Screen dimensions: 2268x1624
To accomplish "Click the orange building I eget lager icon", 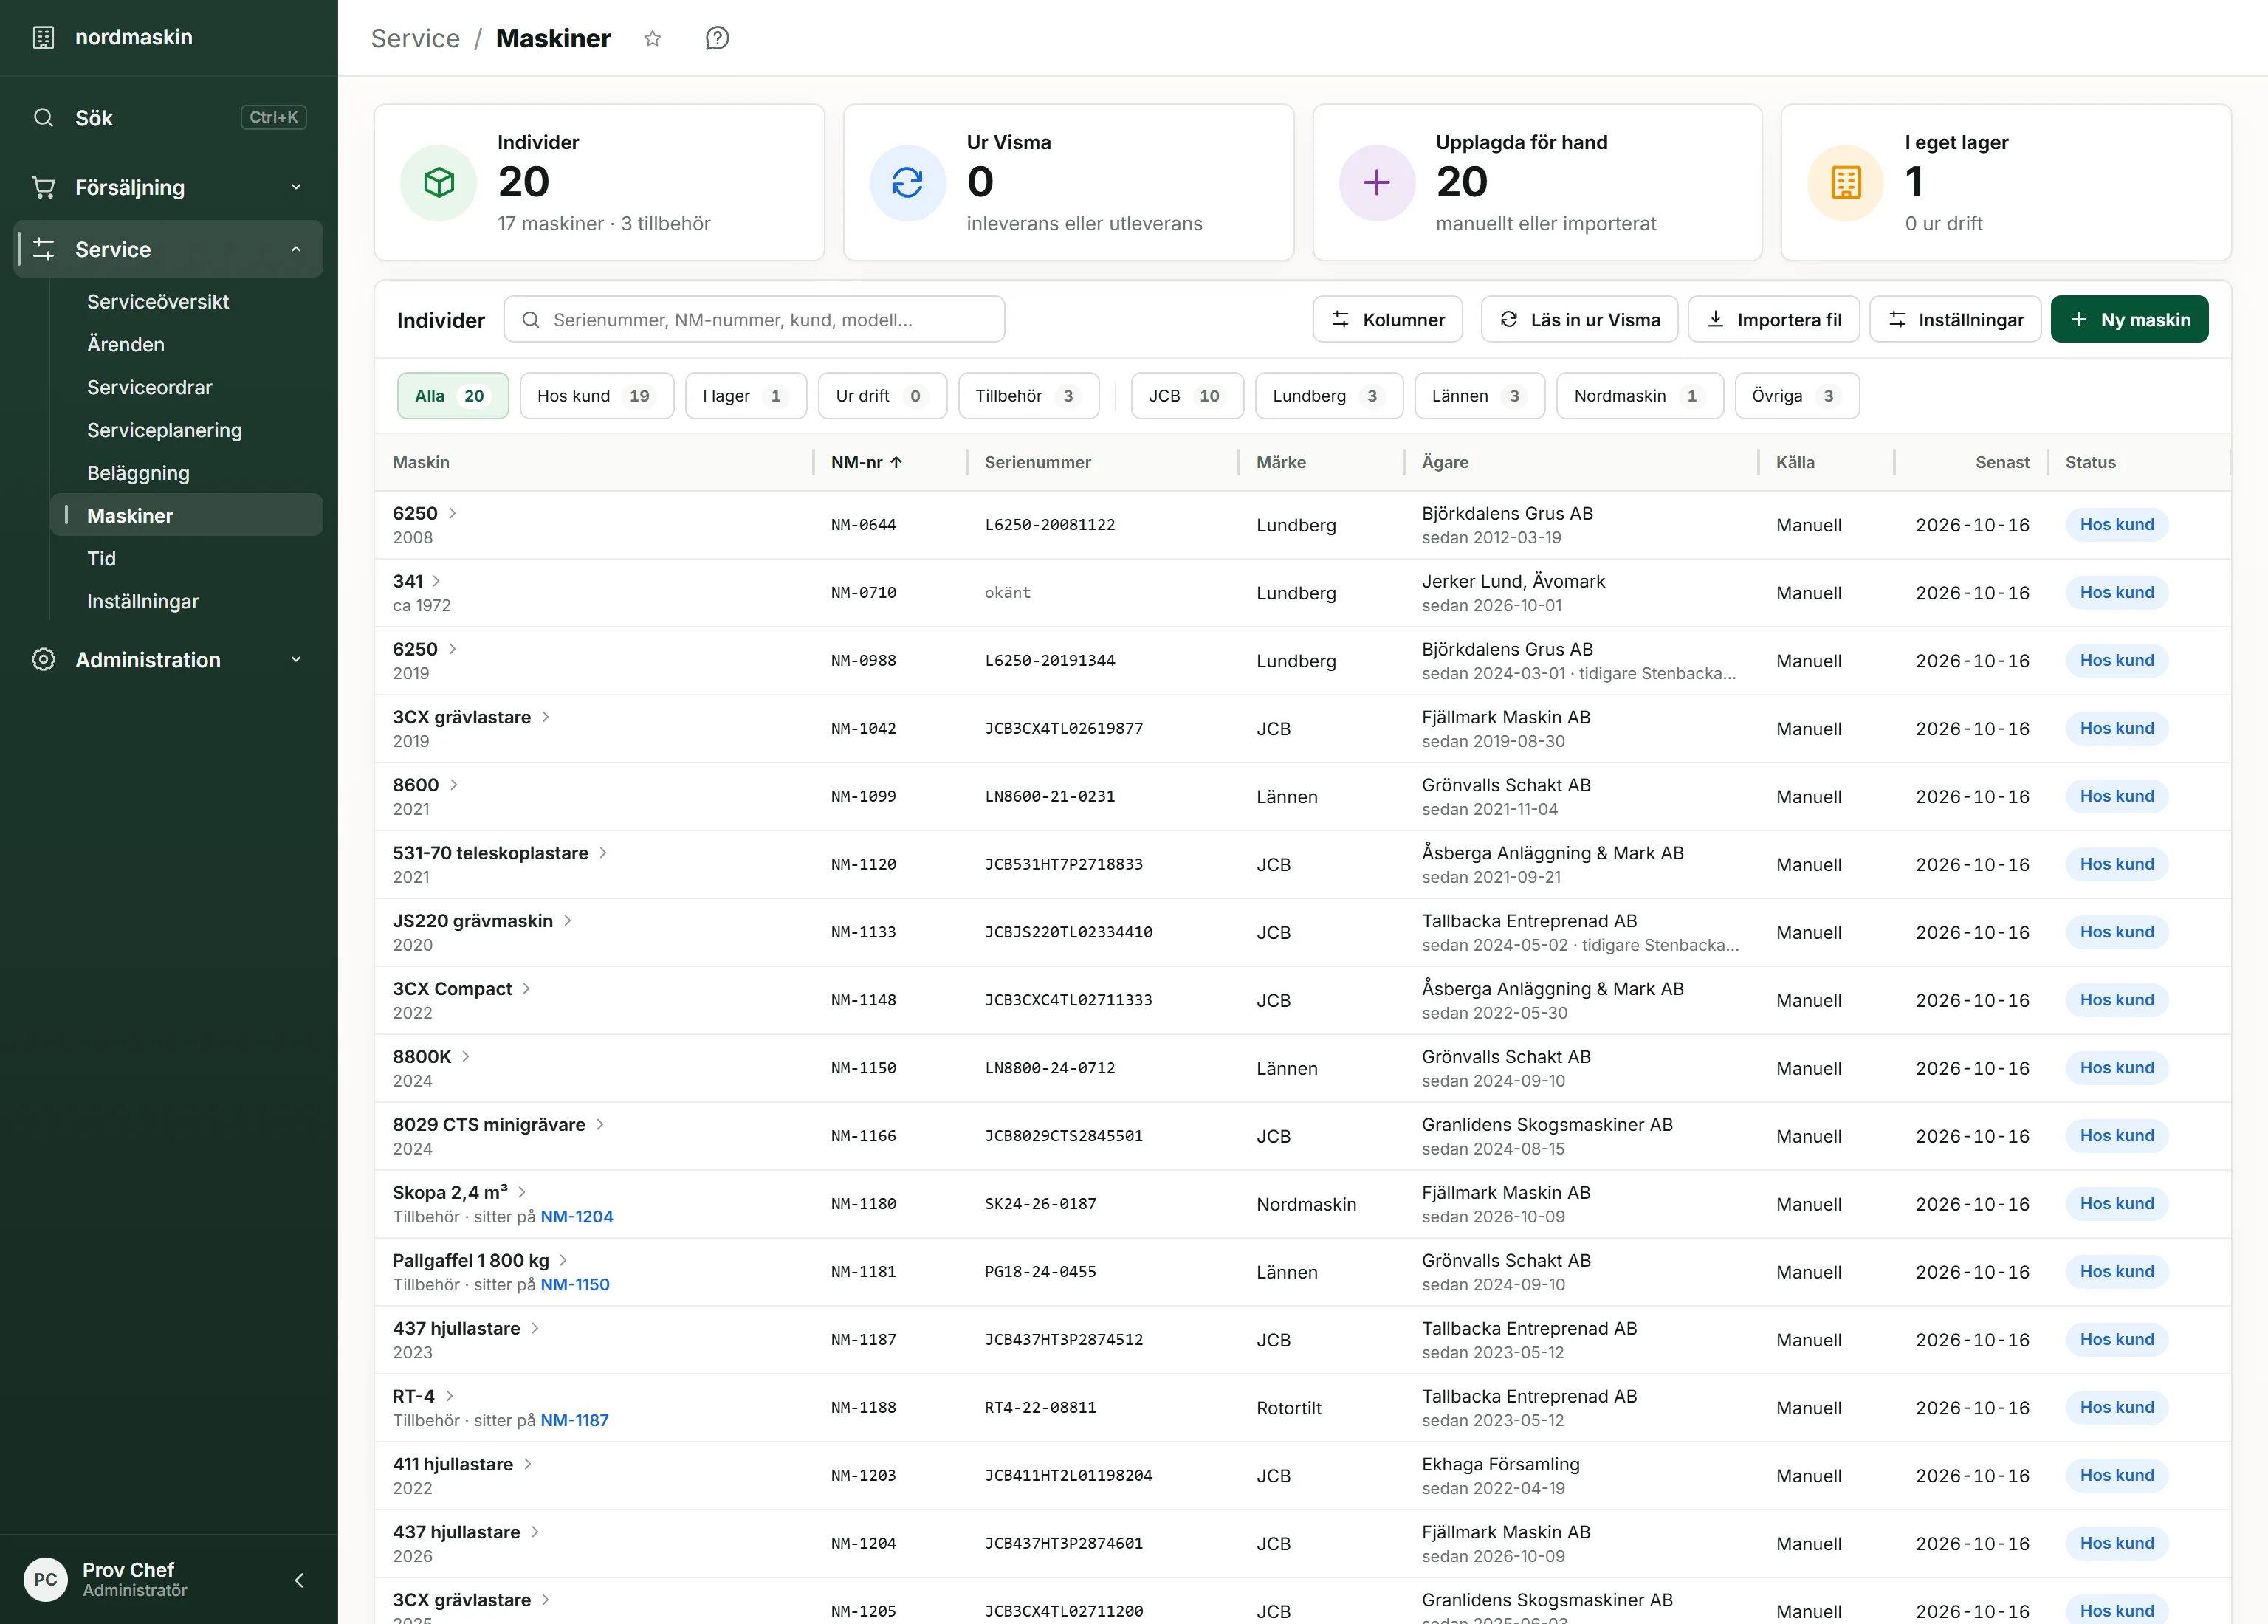I will 1846,183.
